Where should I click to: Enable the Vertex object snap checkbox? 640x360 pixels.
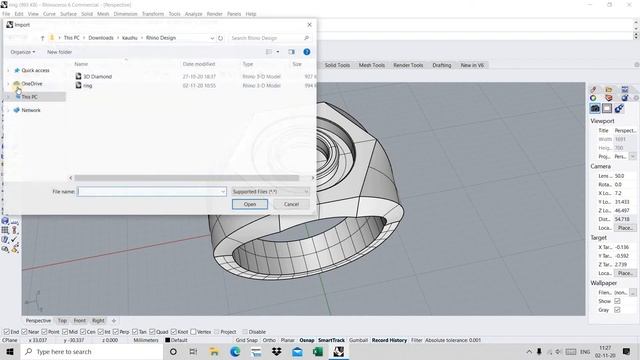click(x=193, y=332)
